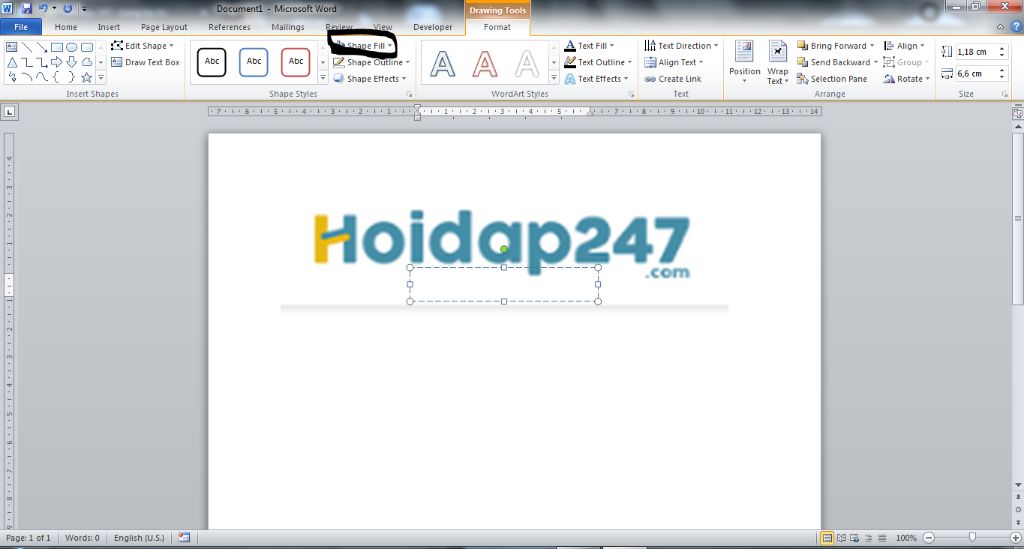
Task: Select the Right Arrow block shape
Action: click(x=57, y=62)
